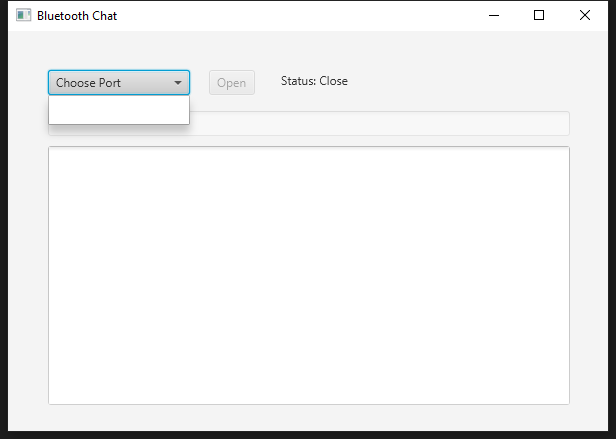Screen dimensions: 616x439
Task: Click the Bluetooth Chat title text
Action: pos(77,16)
